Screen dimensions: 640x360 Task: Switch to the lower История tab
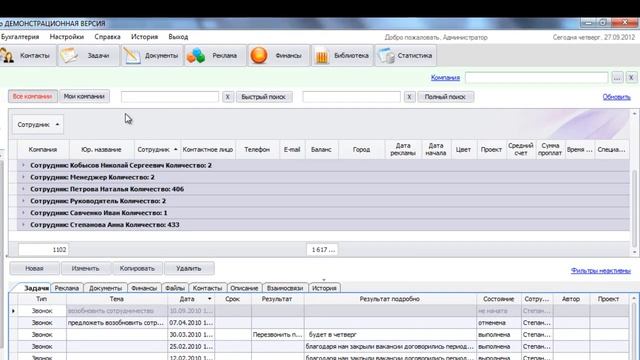[x=324, y=288]
